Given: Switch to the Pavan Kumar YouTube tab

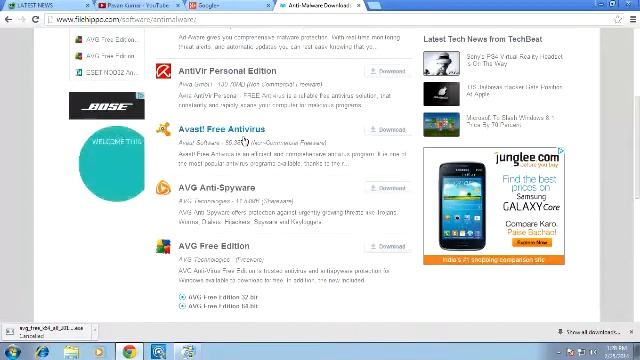Looking at the screenshot, I should (138, 6).
